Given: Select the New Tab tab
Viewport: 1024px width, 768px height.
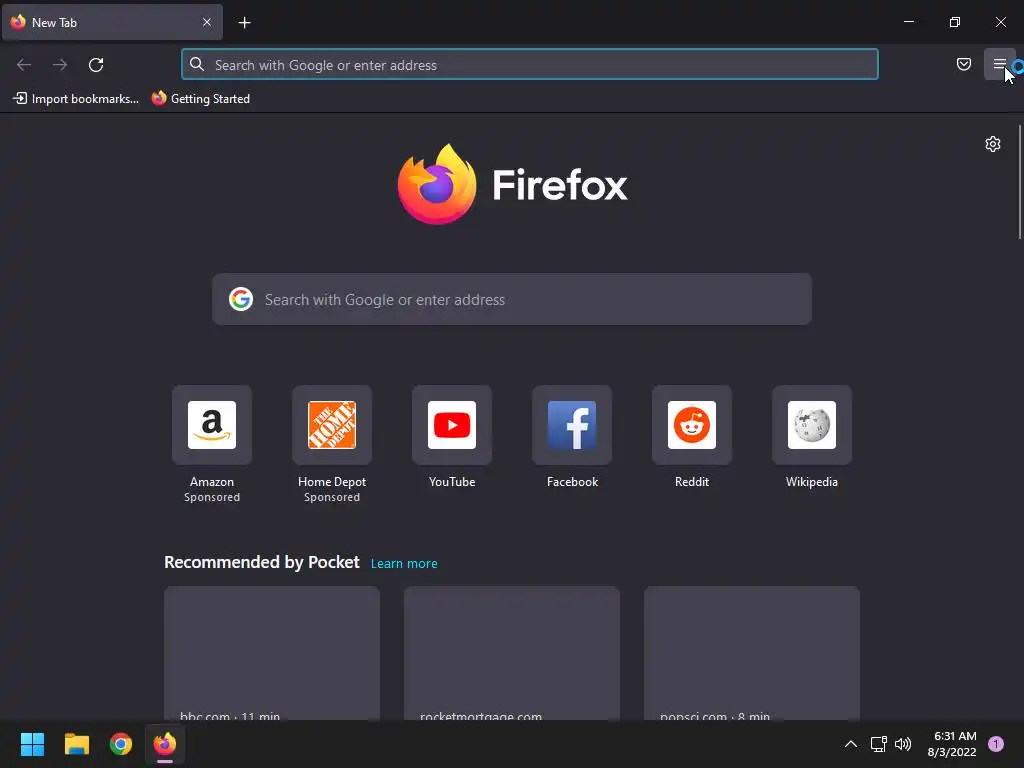Looking at the screenshot, I should pos(112,22).
